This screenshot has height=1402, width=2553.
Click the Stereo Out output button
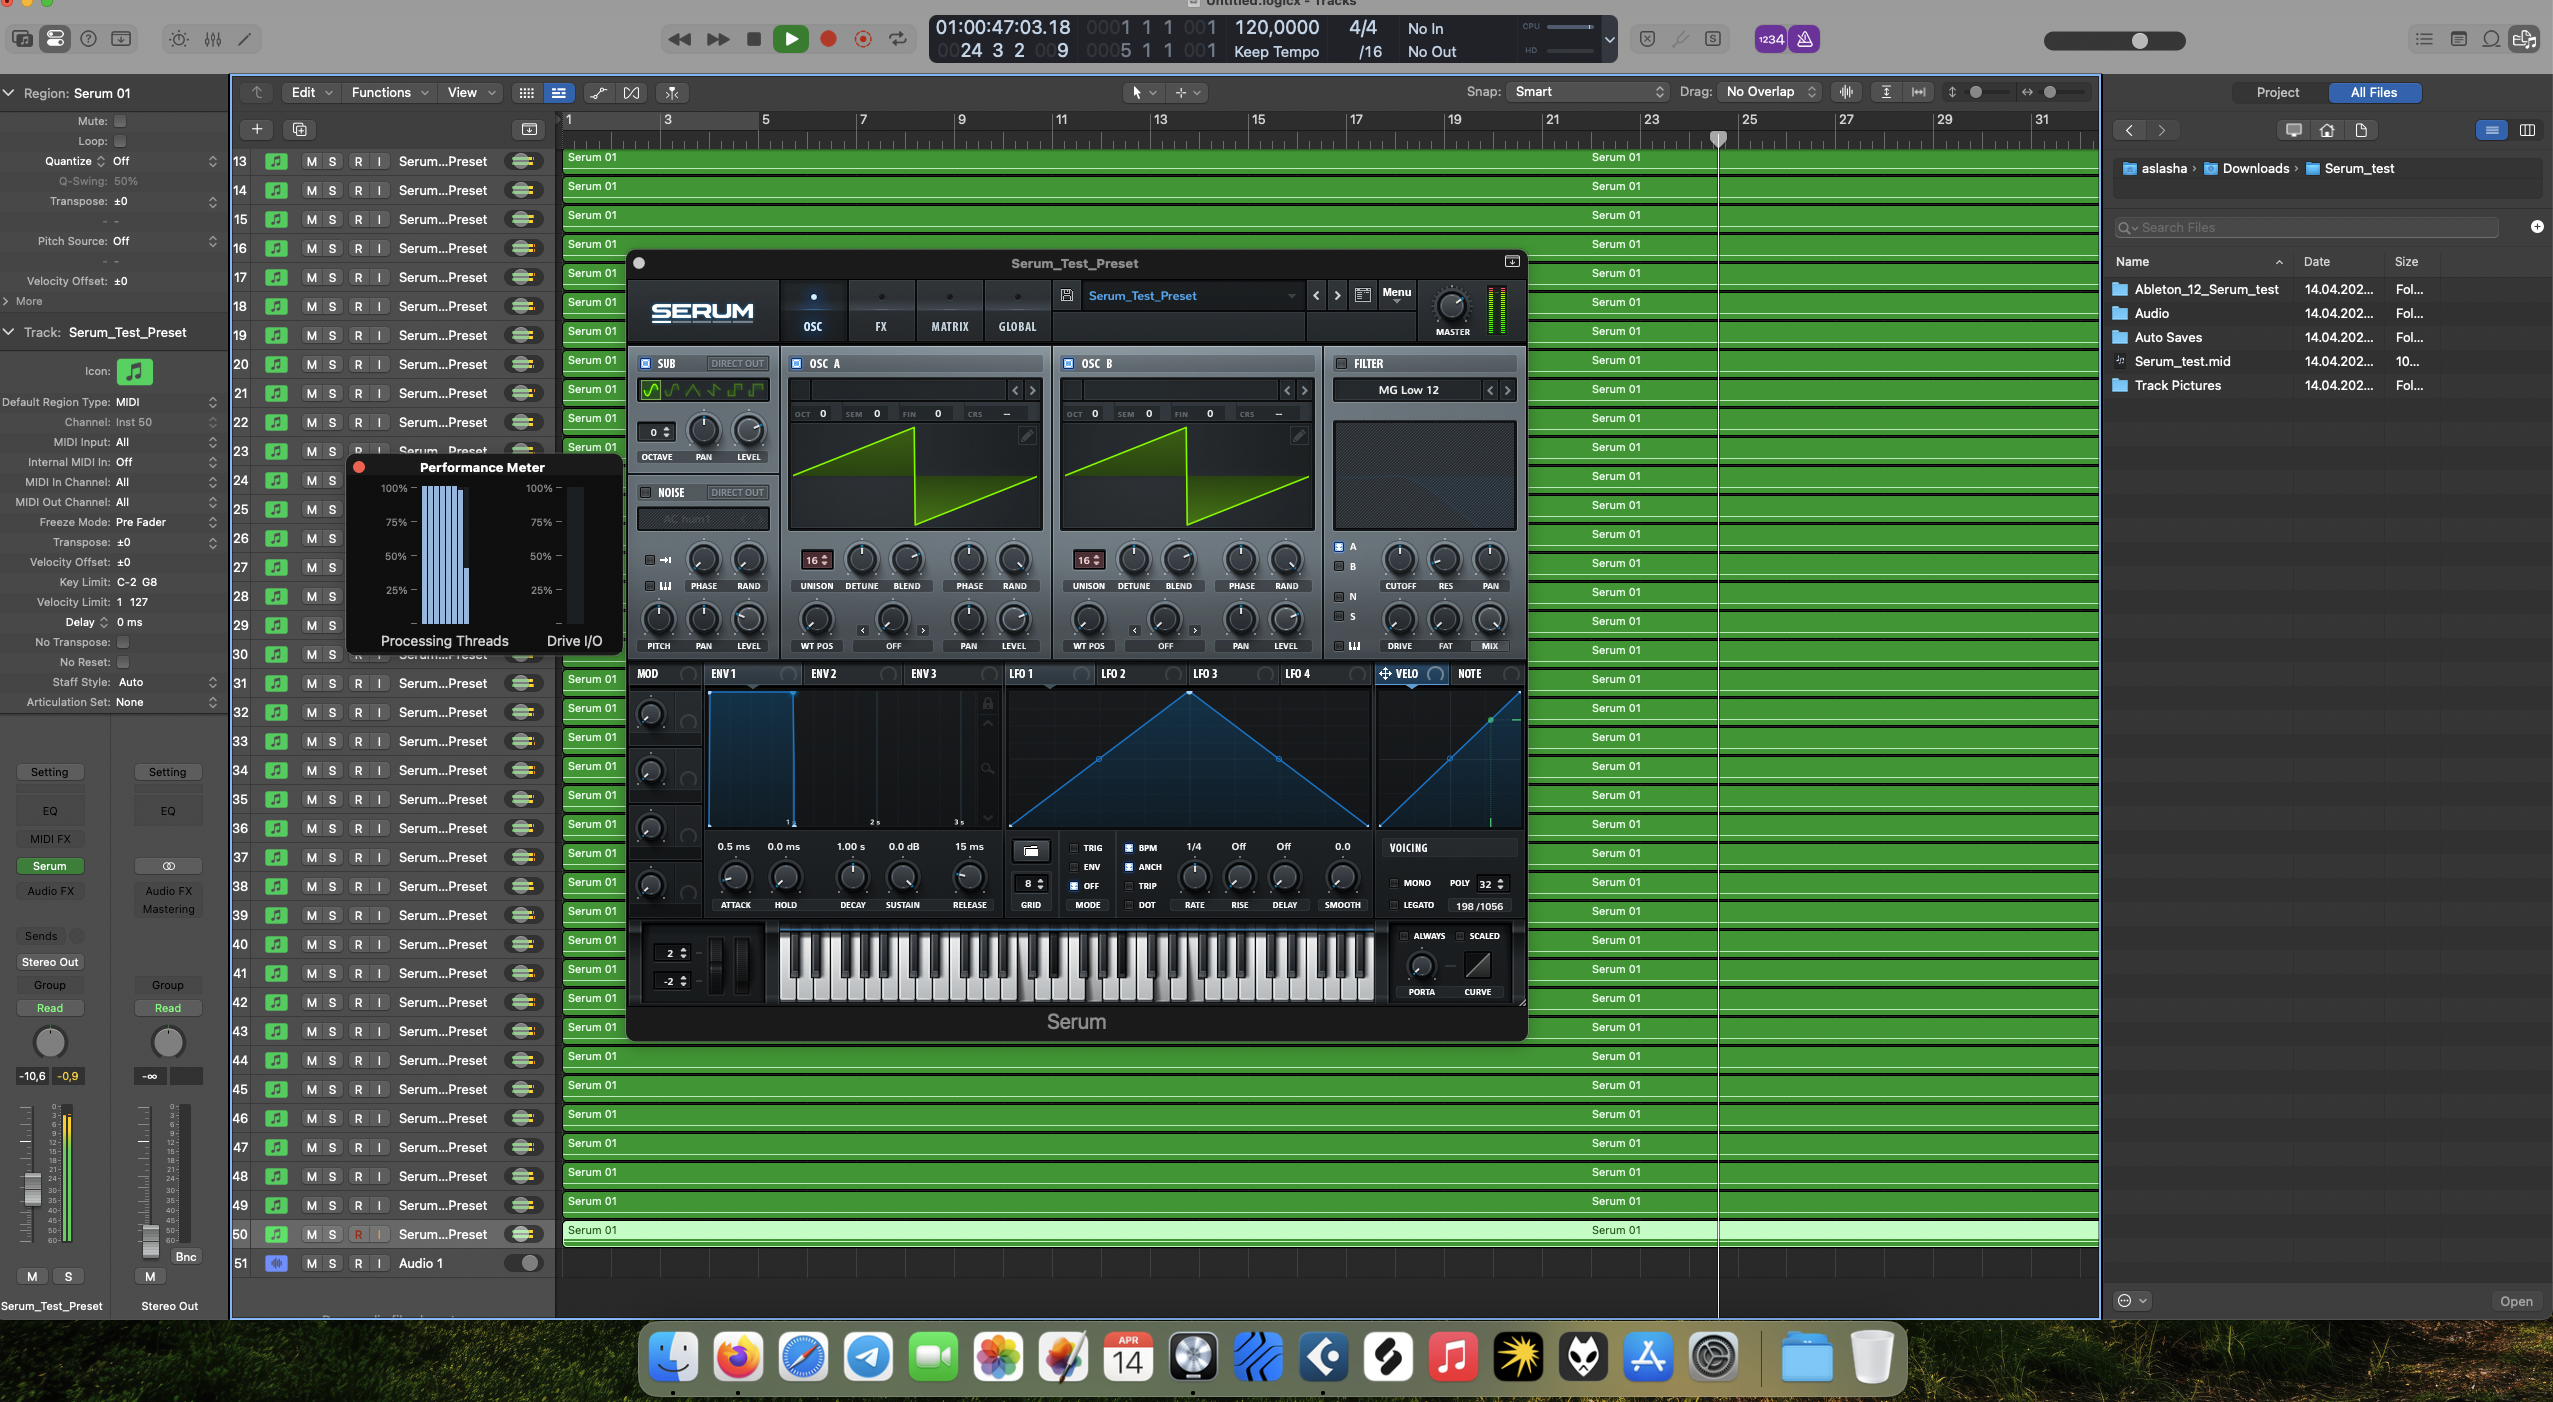point(50,962)
